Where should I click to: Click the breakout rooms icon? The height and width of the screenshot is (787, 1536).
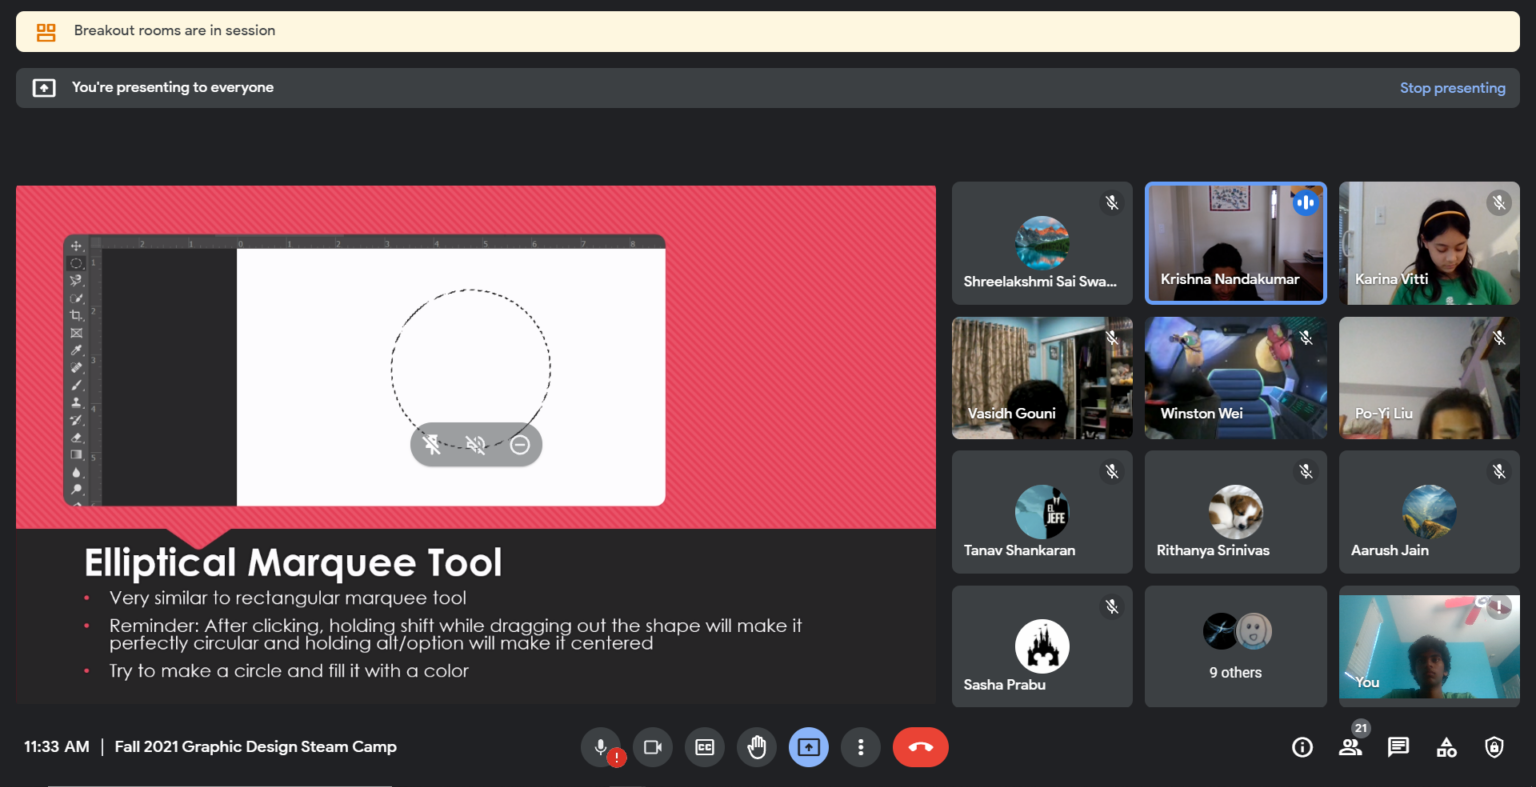point(46,32)
